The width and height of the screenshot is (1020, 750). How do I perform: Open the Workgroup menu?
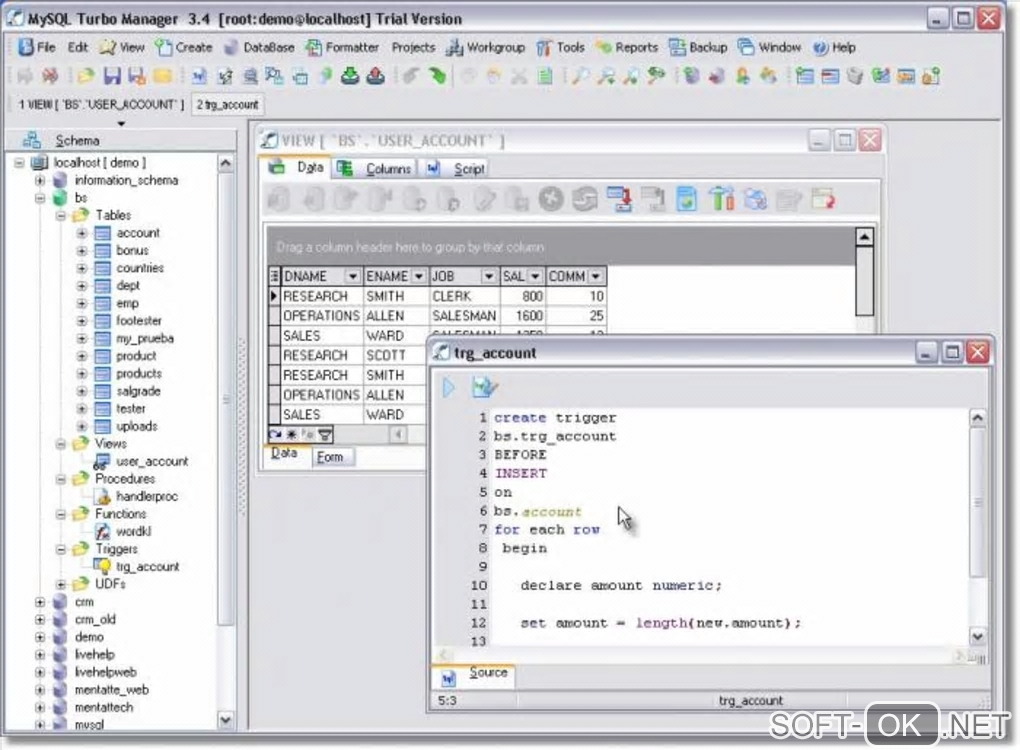click(x=486, y=47)
